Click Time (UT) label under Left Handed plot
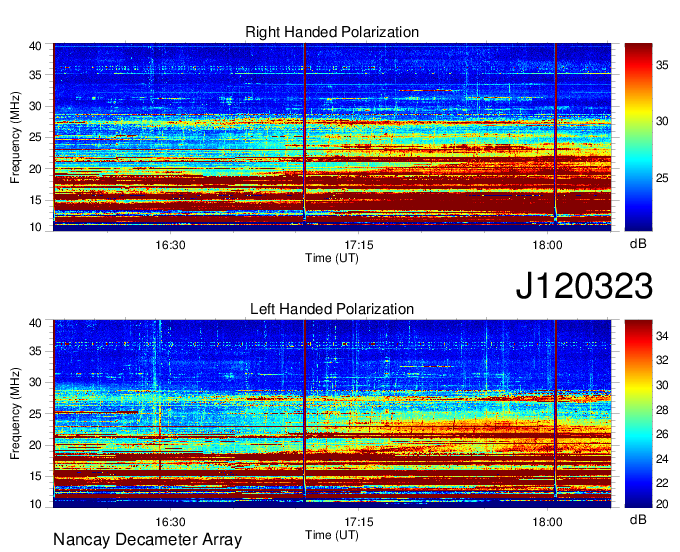The height and width of the screenshot is (552, 680). point(332,535)
